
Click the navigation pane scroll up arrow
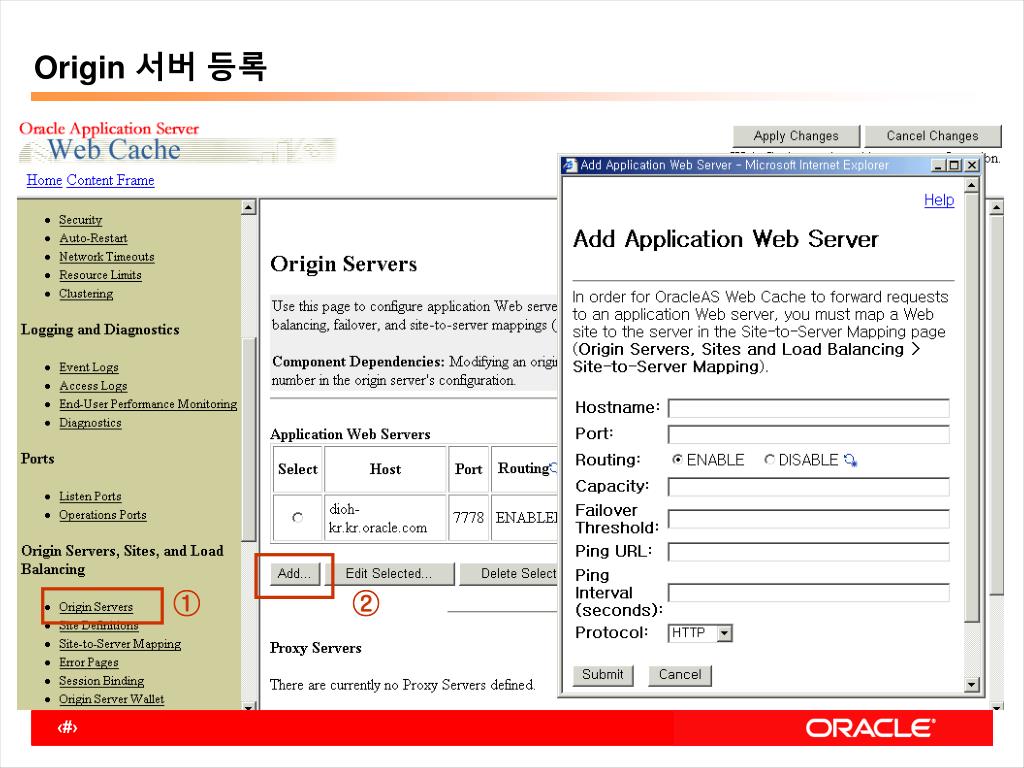(x=248, y=208)
